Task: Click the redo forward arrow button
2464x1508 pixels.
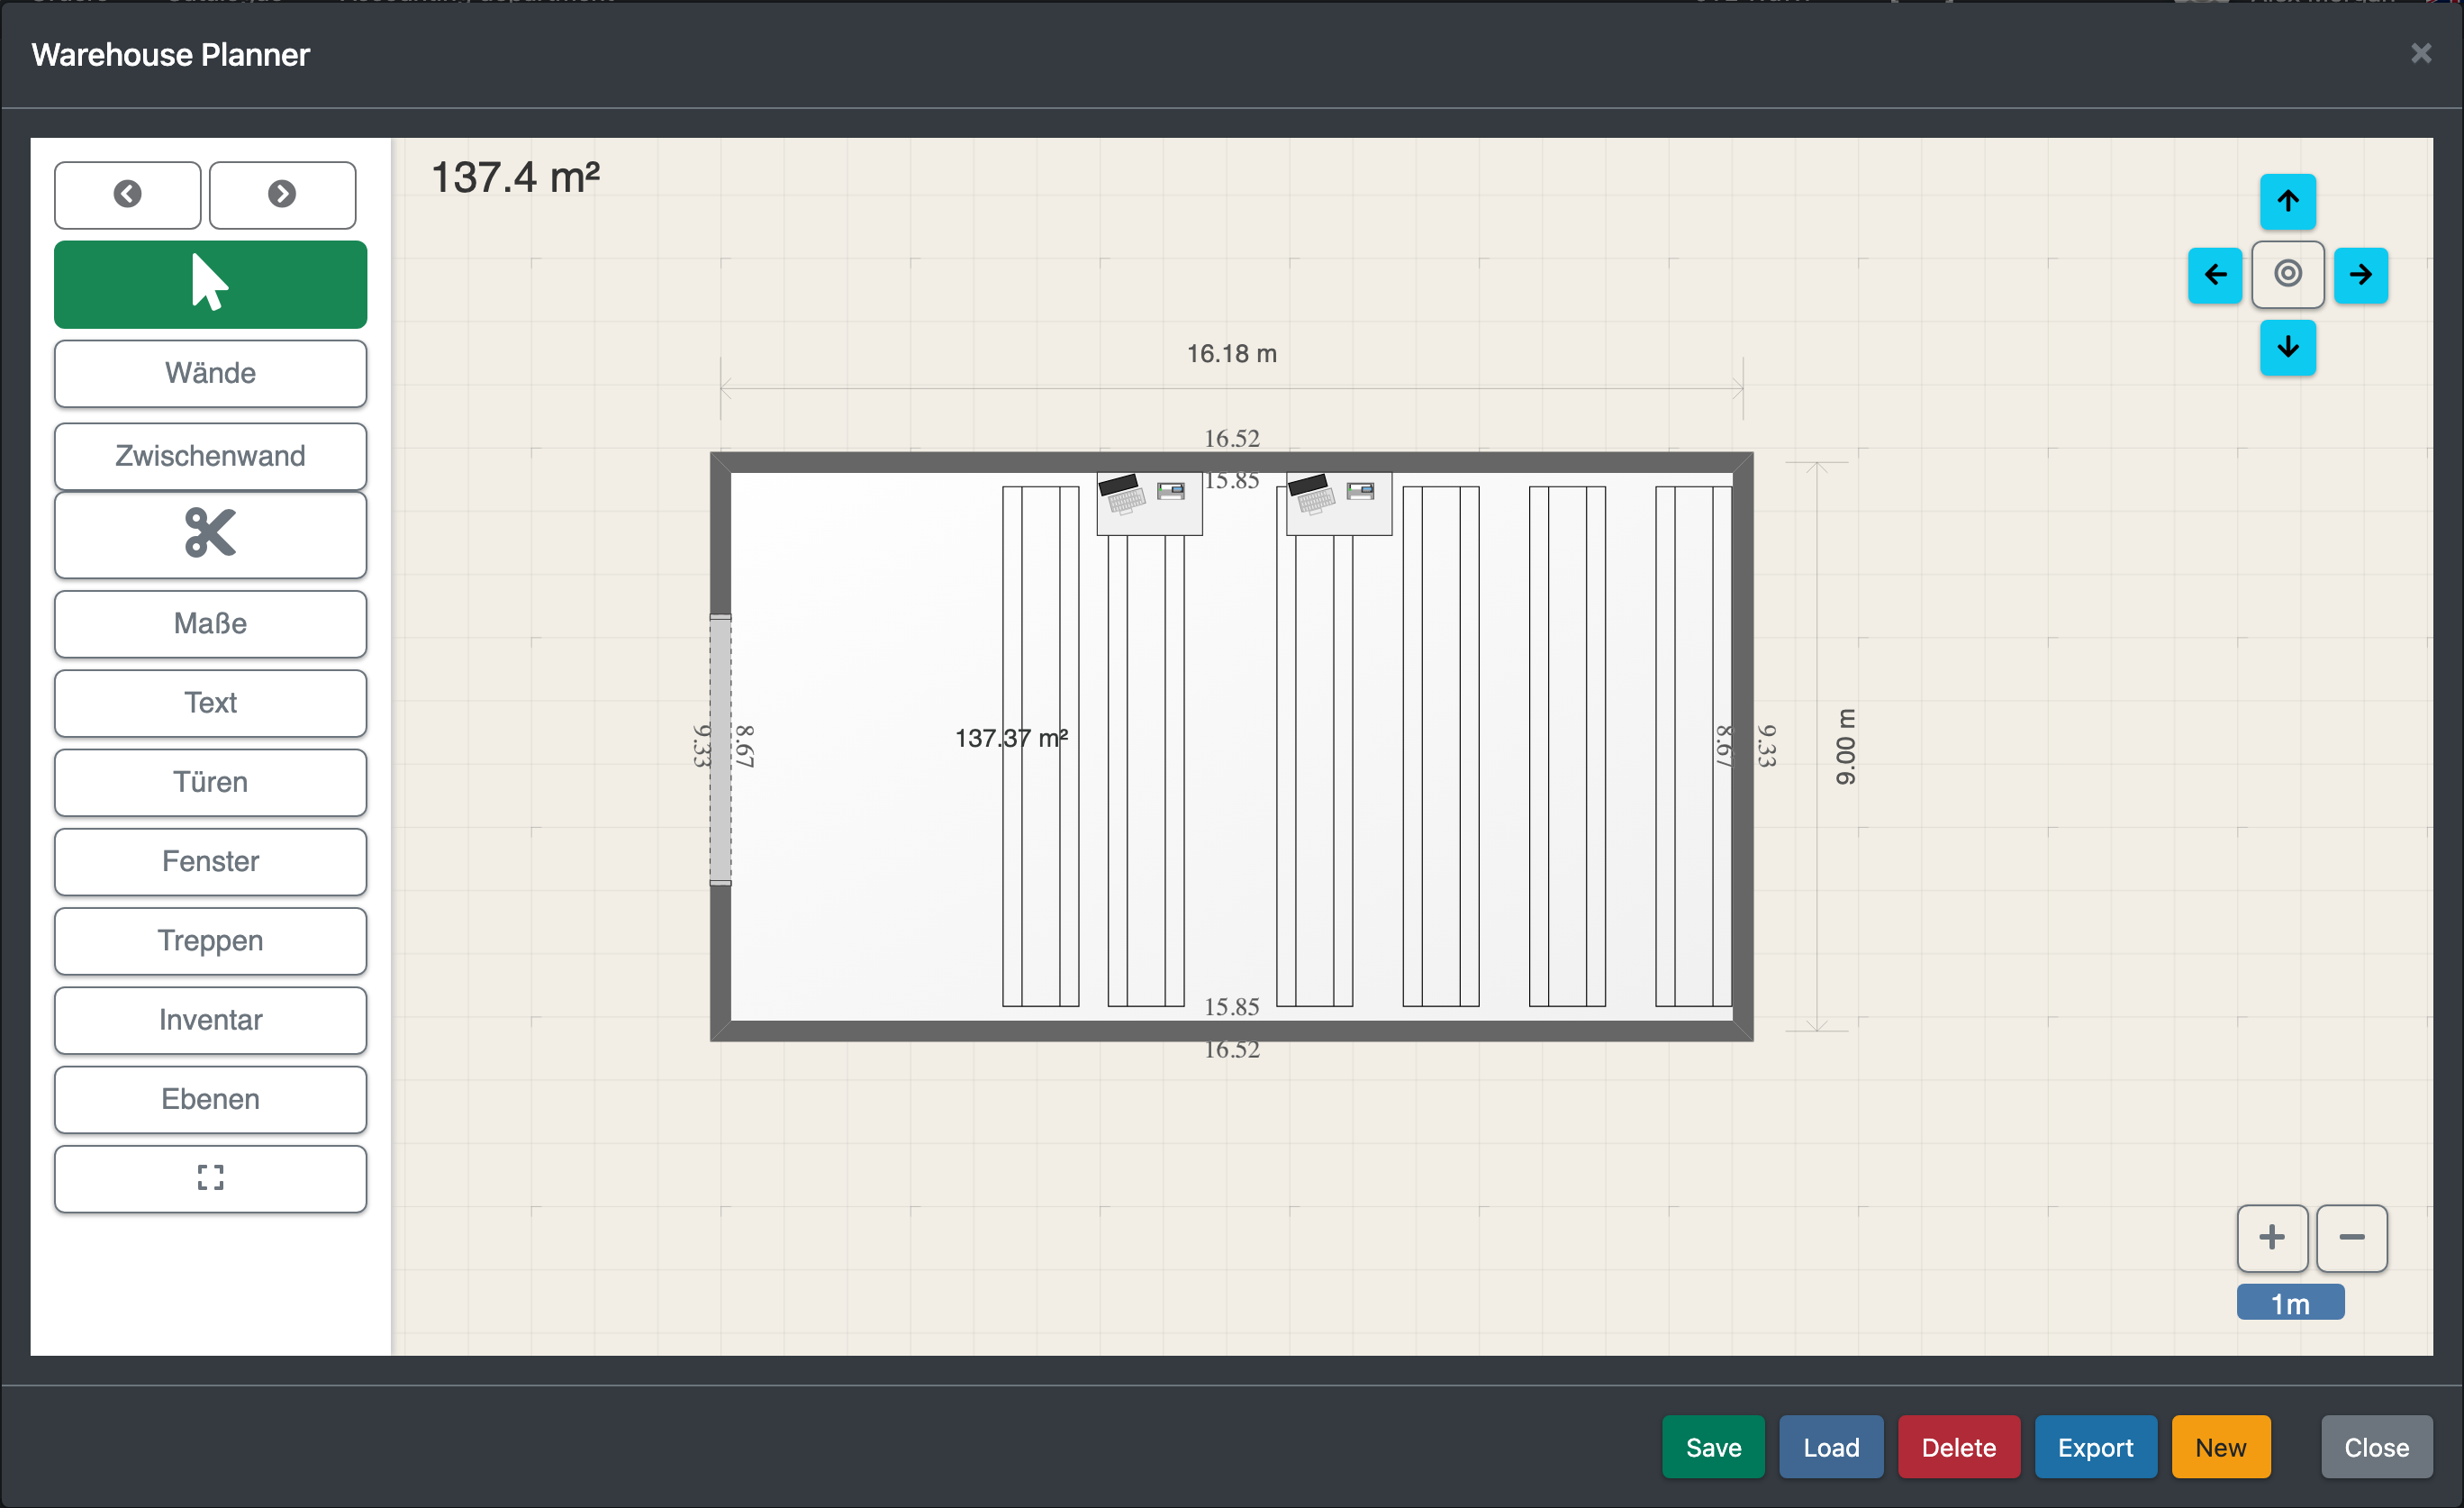Action: [x=282, y=194]
